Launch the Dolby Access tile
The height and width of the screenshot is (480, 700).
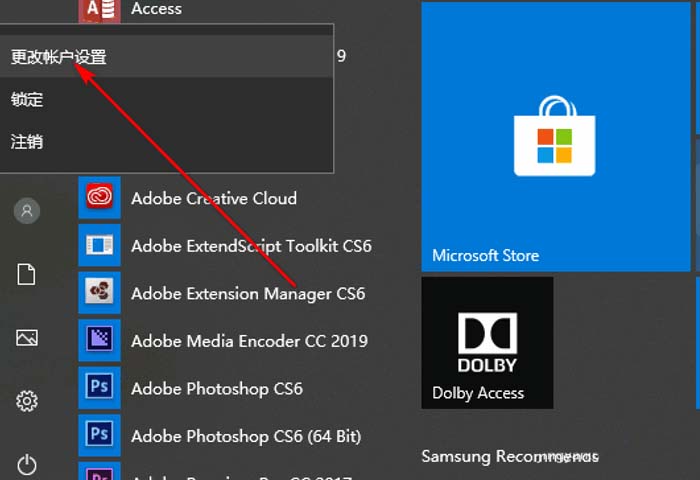pos(487,343)
